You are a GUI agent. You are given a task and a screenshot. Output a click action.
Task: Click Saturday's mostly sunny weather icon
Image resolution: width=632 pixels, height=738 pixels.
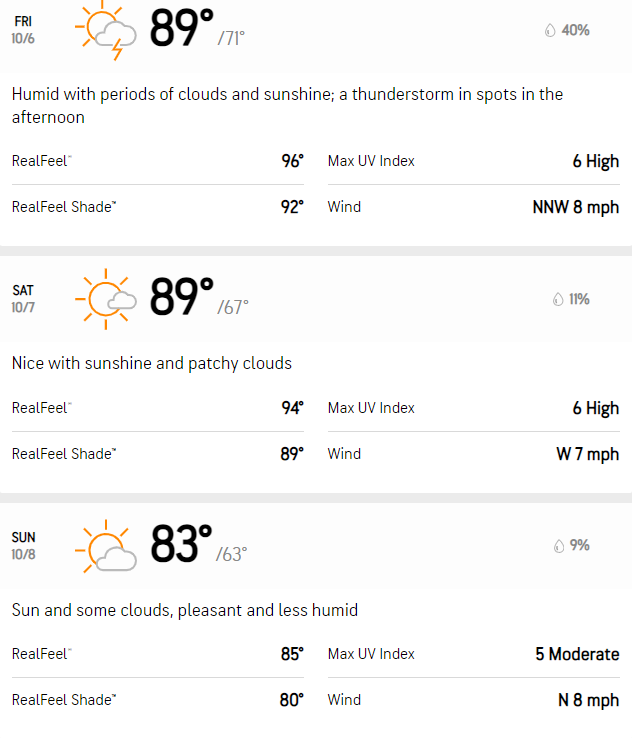coord(106,299)
